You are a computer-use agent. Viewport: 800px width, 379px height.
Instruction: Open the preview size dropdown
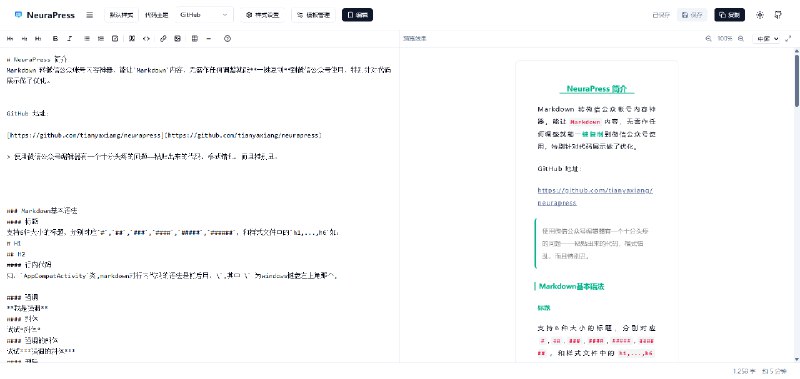coord(766,38)
